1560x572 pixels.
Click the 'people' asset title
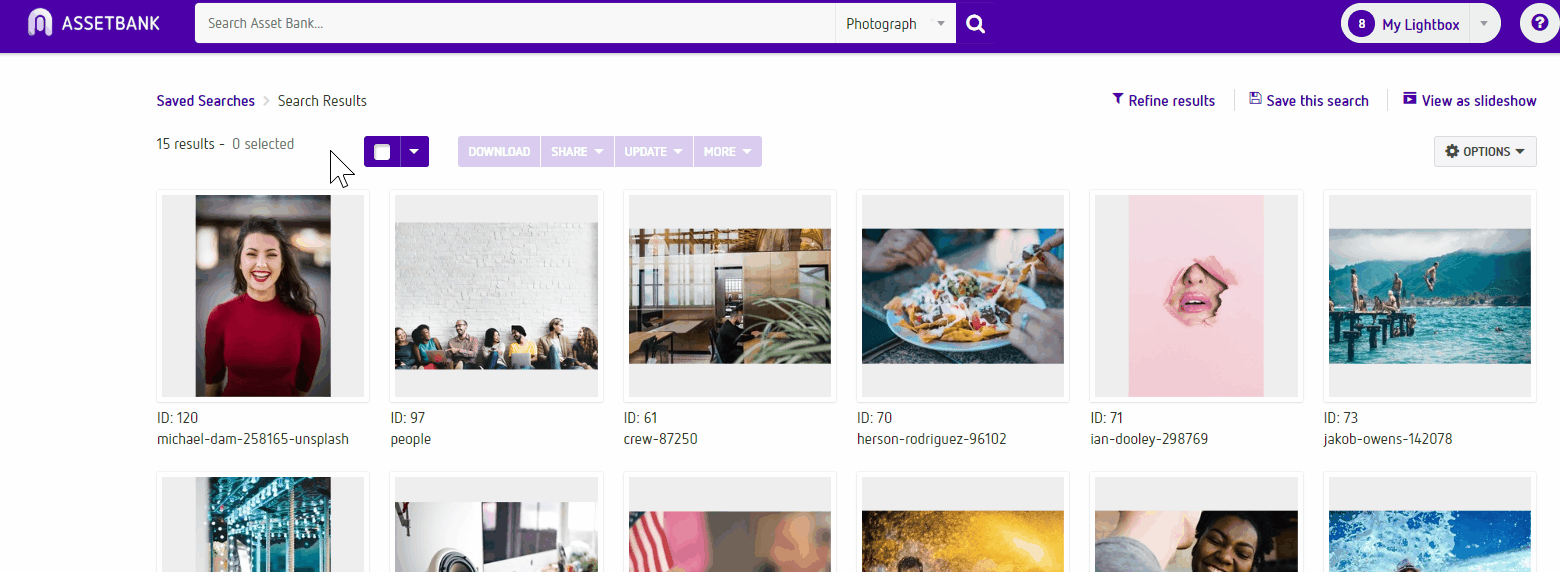pyautogui.click(x=411, y=439)
